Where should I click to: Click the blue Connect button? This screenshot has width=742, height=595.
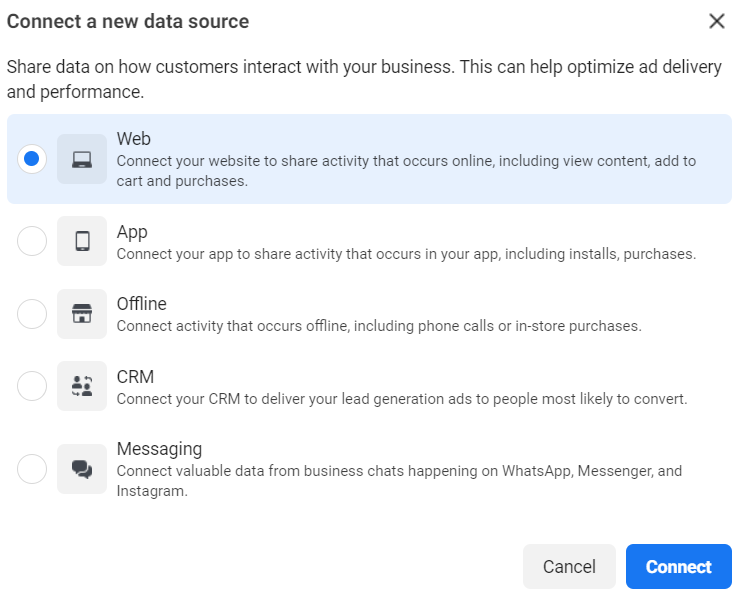pos(679,567)
